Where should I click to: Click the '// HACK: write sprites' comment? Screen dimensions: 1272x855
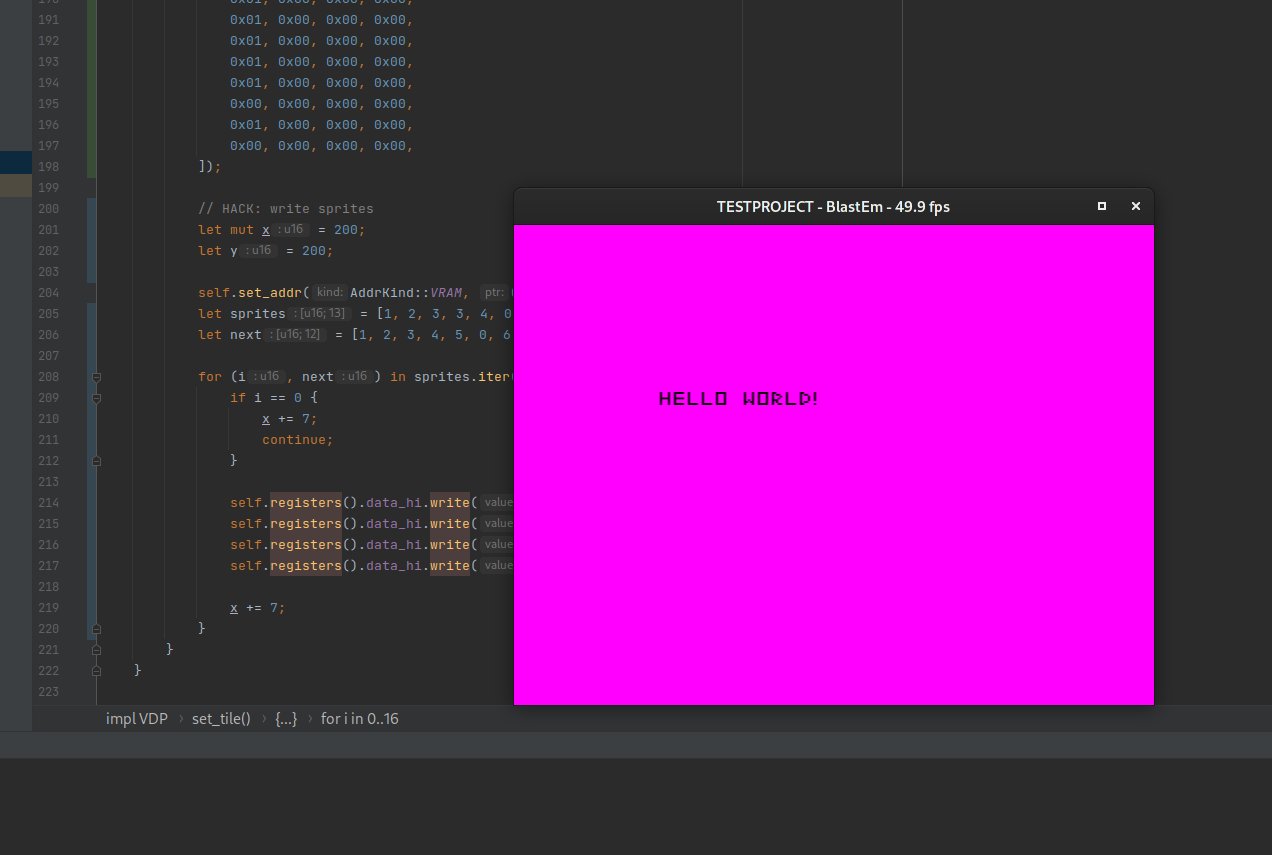285,209
